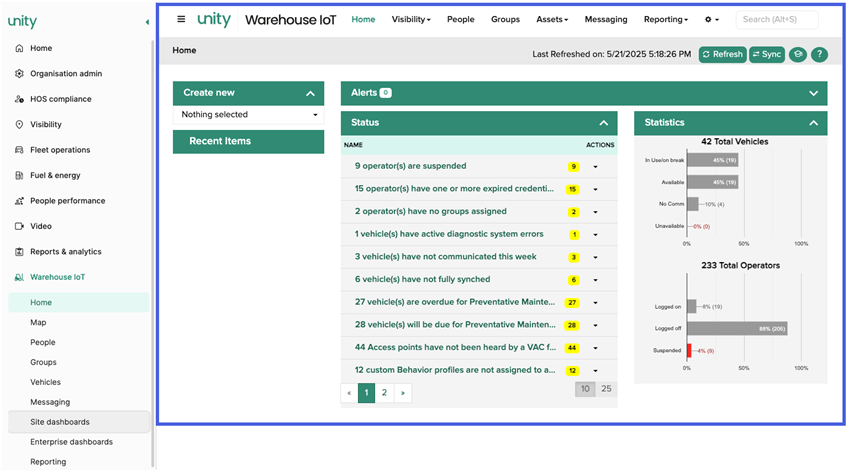864x470 pixels.
Task: Click the round icon button beside Sync
Action: [798, 55]
